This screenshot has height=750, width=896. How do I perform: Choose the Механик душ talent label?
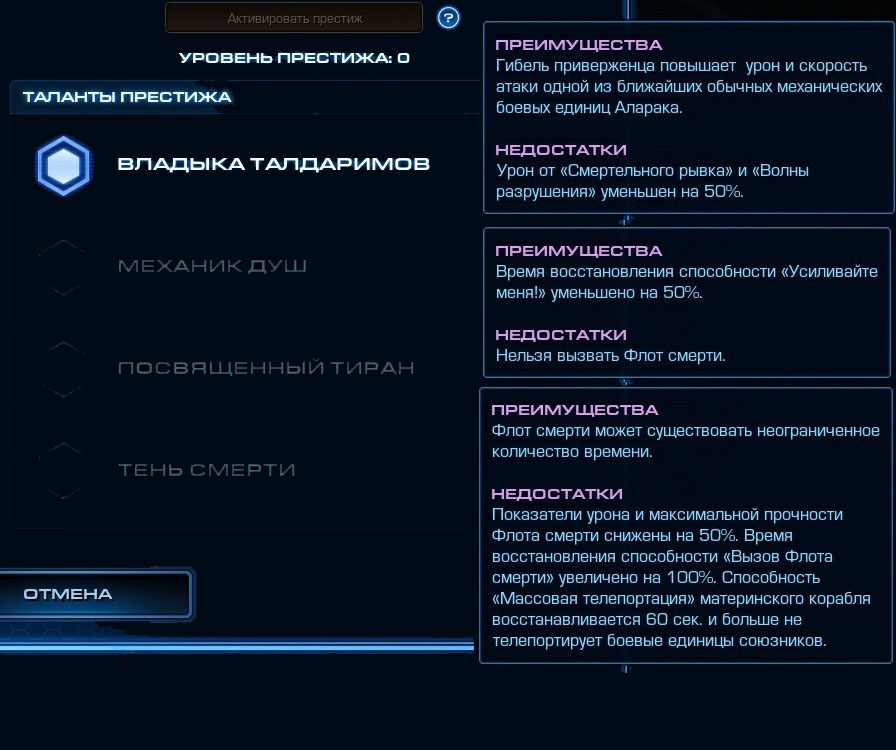coord(212,266)
